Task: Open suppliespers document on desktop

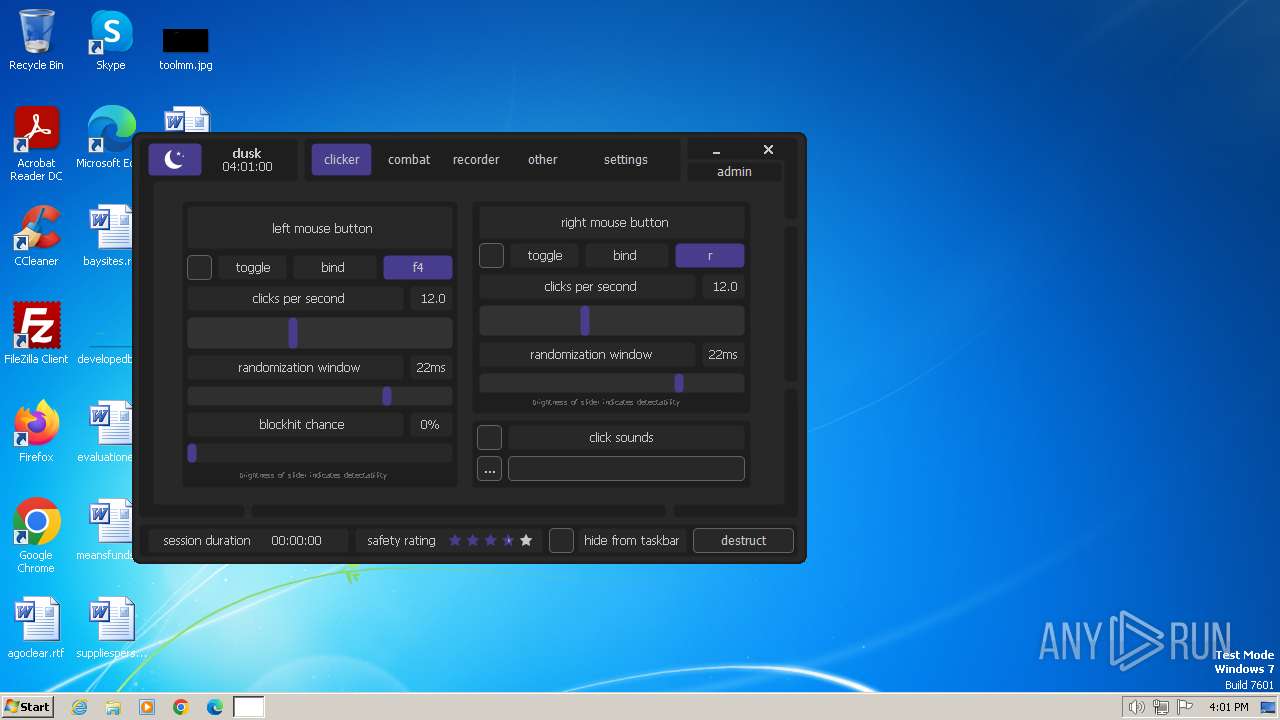Action: tap(111, 628)
